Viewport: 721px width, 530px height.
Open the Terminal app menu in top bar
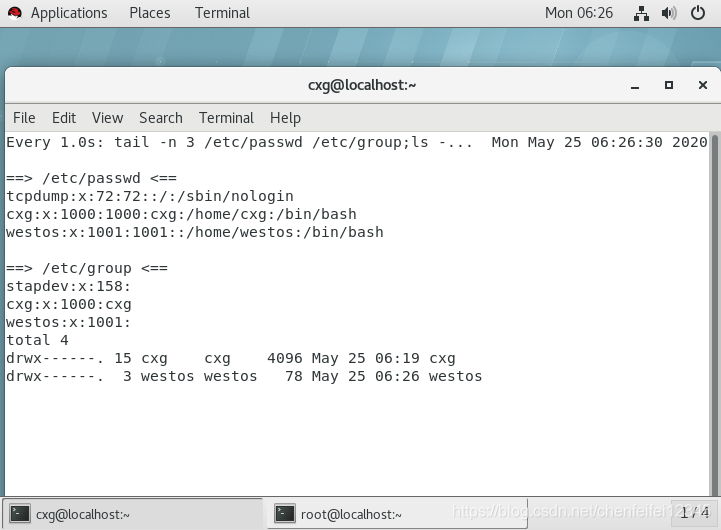click(x=222, y=13)
